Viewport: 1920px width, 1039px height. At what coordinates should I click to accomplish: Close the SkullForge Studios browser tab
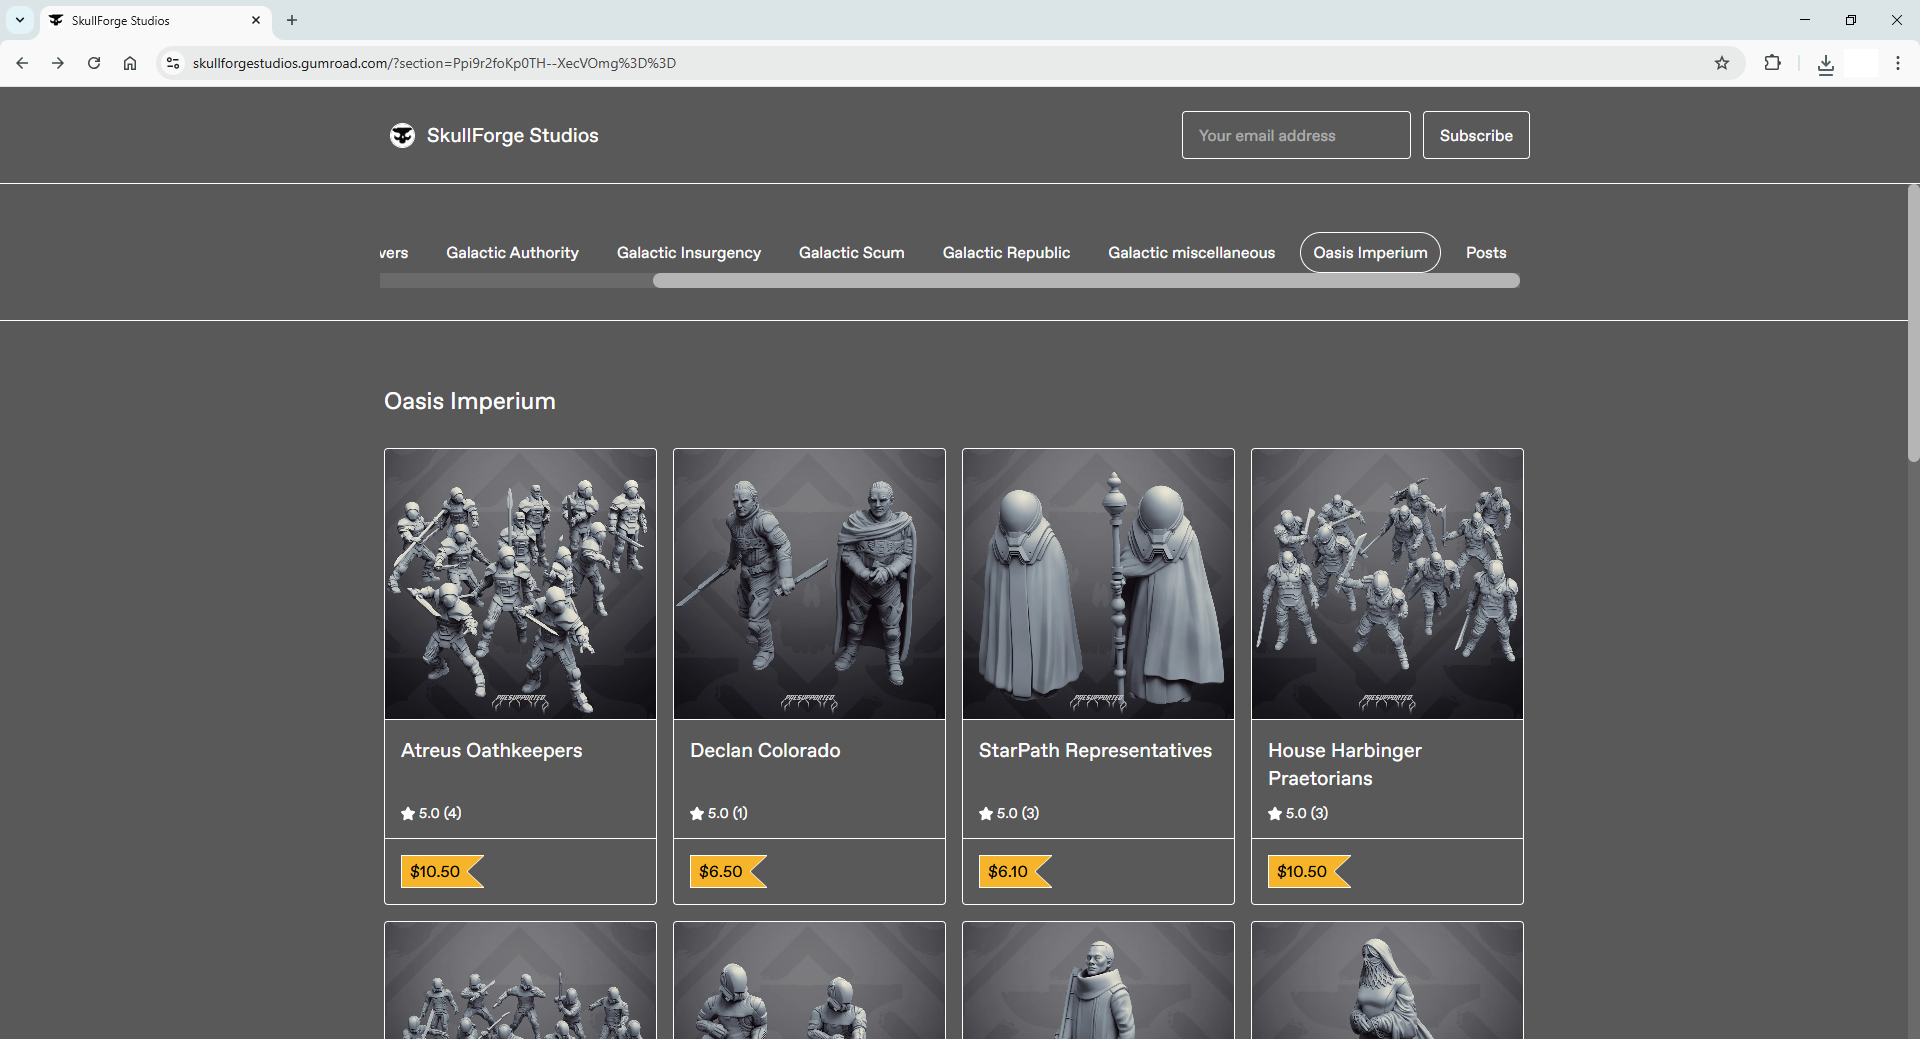pos(256,20)
